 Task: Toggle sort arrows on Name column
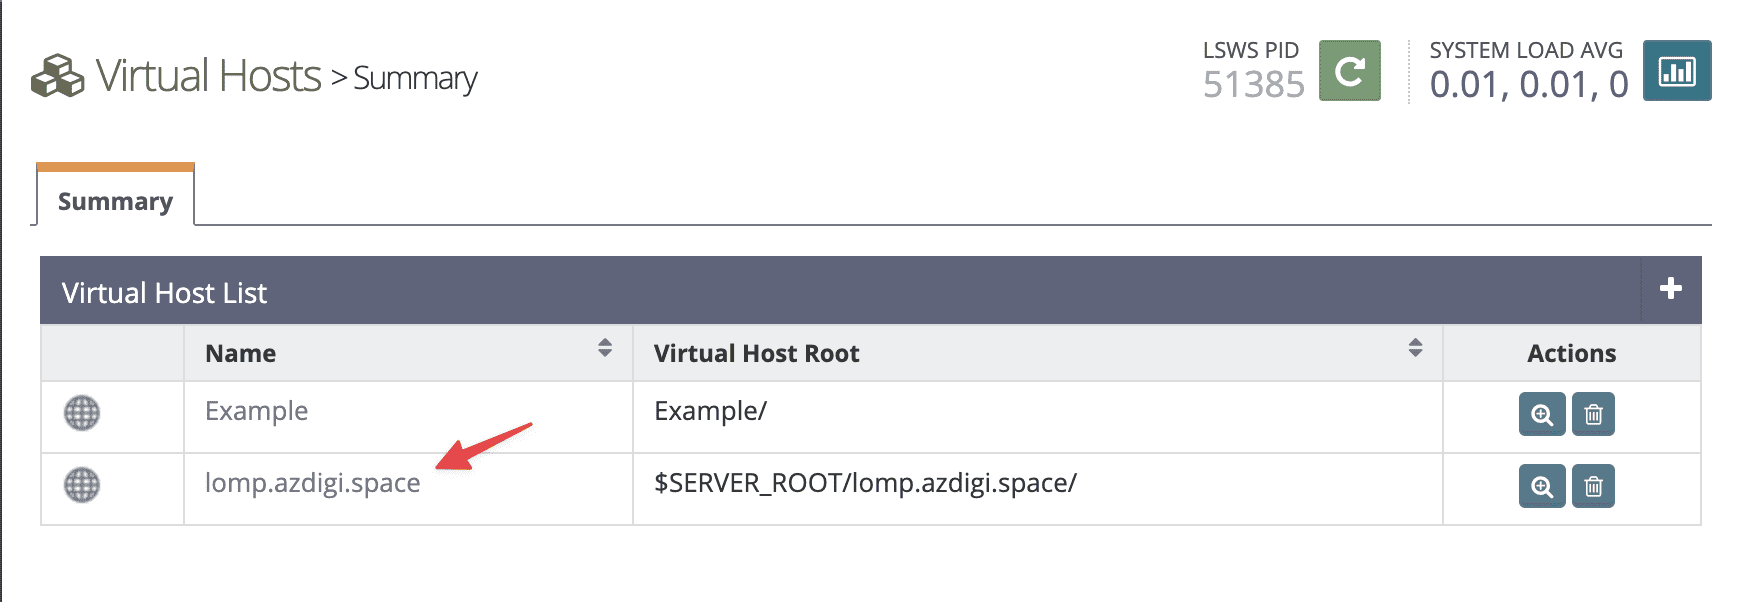[x=605, y=348]
